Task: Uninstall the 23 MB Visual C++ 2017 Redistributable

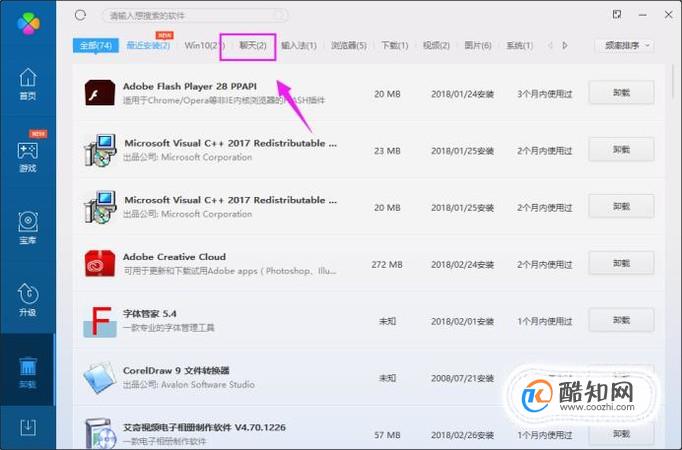Action: click(621, 150)
